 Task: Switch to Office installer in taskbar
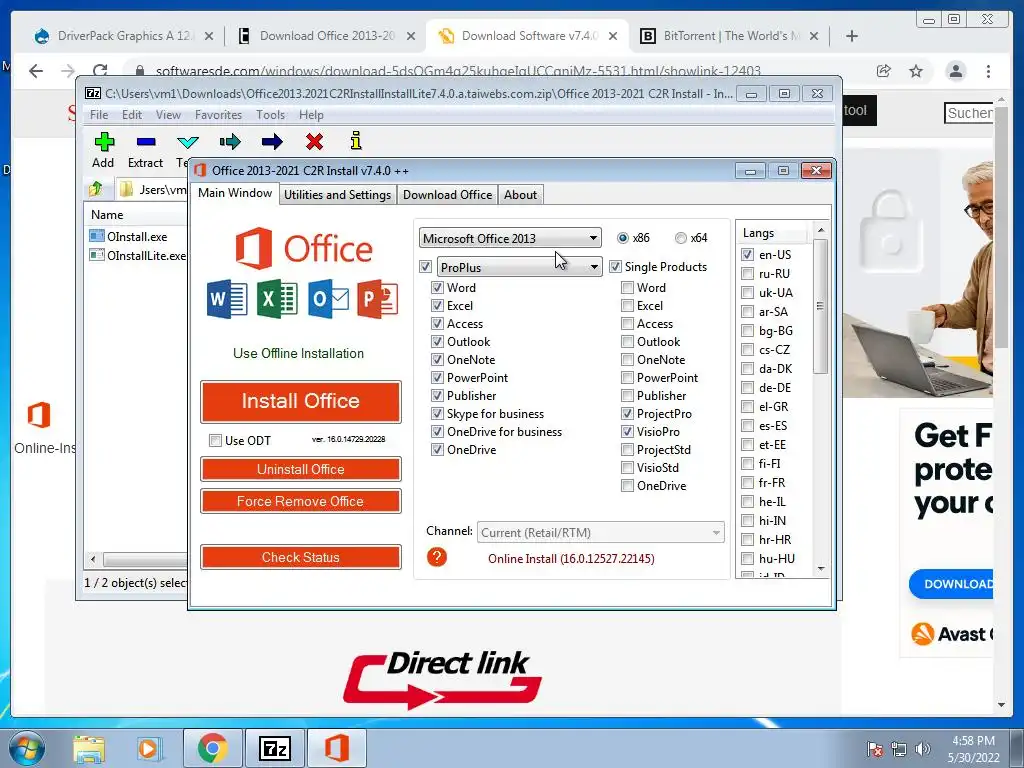[336, 748]
